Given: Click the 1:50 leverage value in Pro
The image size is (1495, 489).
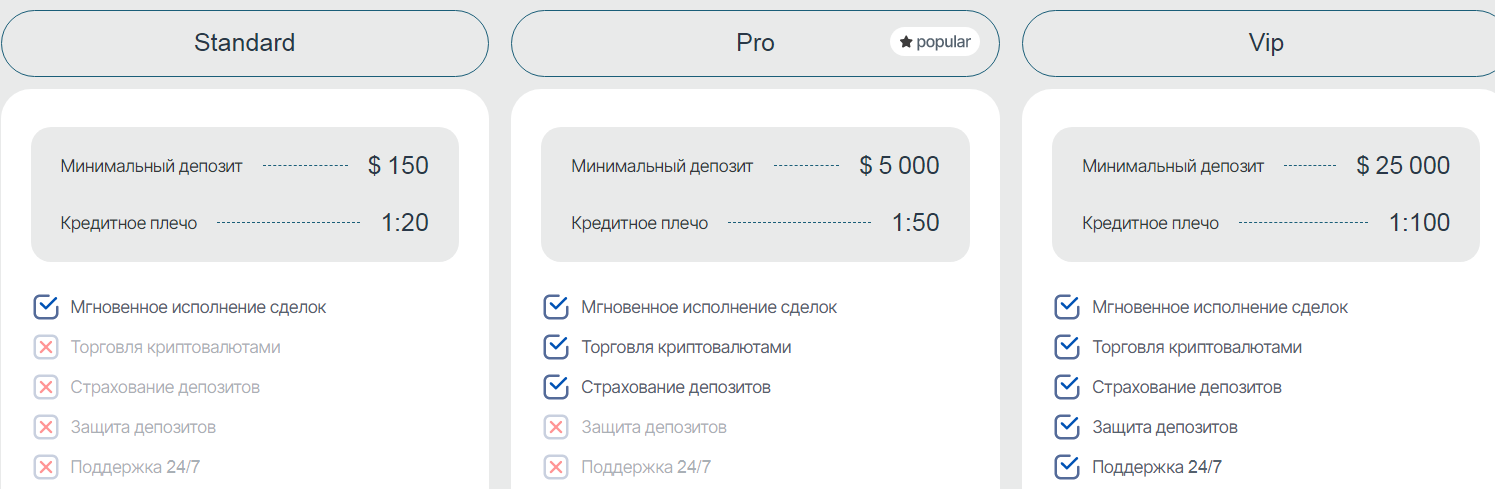Looking at the screenshot, I should click(x=915, y=223).
